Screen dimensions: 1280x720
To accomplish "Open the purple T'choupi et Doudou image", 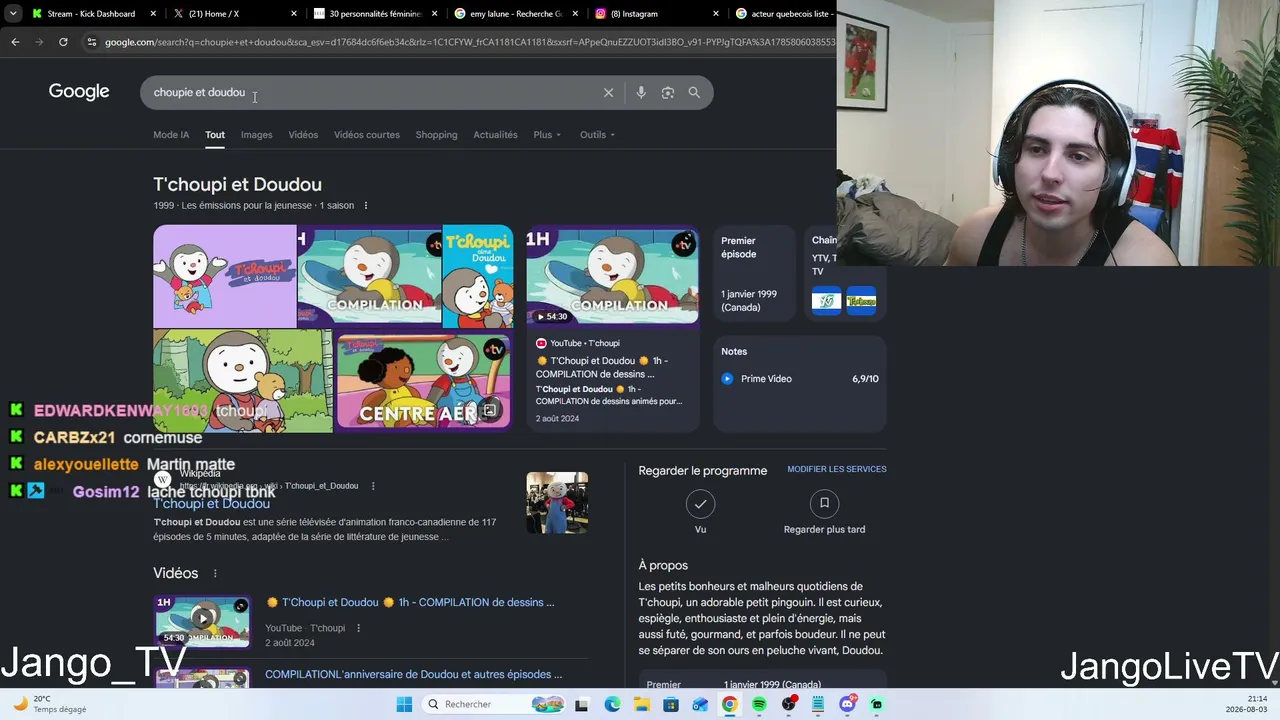I will 225,276.
